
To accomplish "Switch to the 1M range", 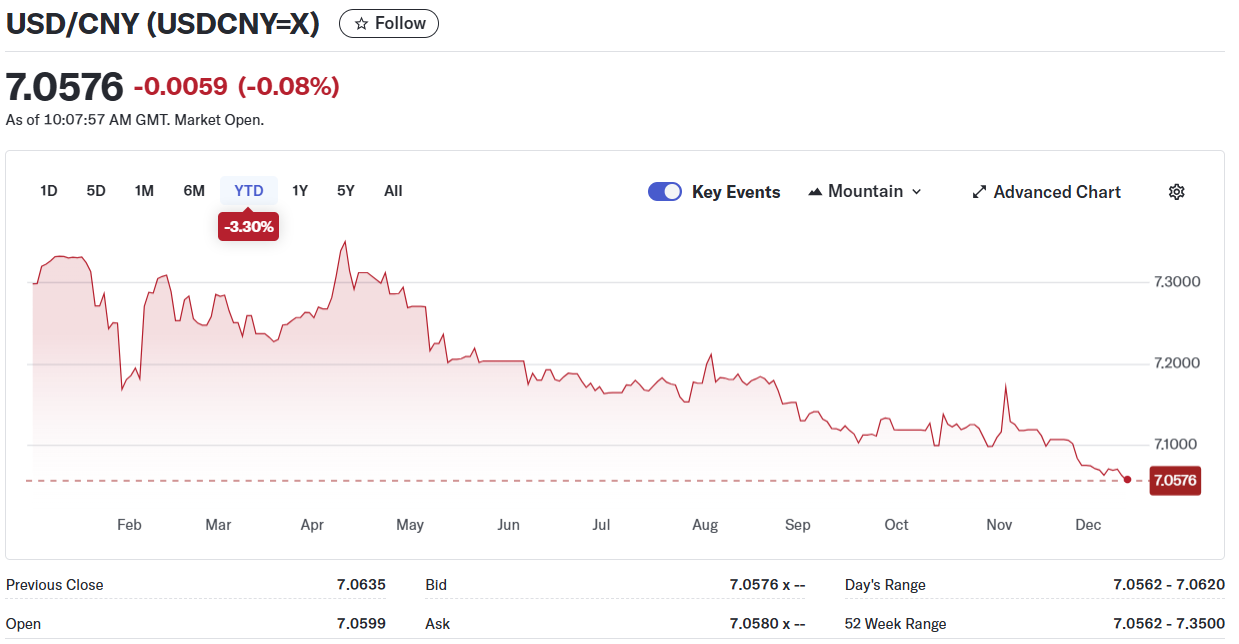I will [x=144, y=191].
